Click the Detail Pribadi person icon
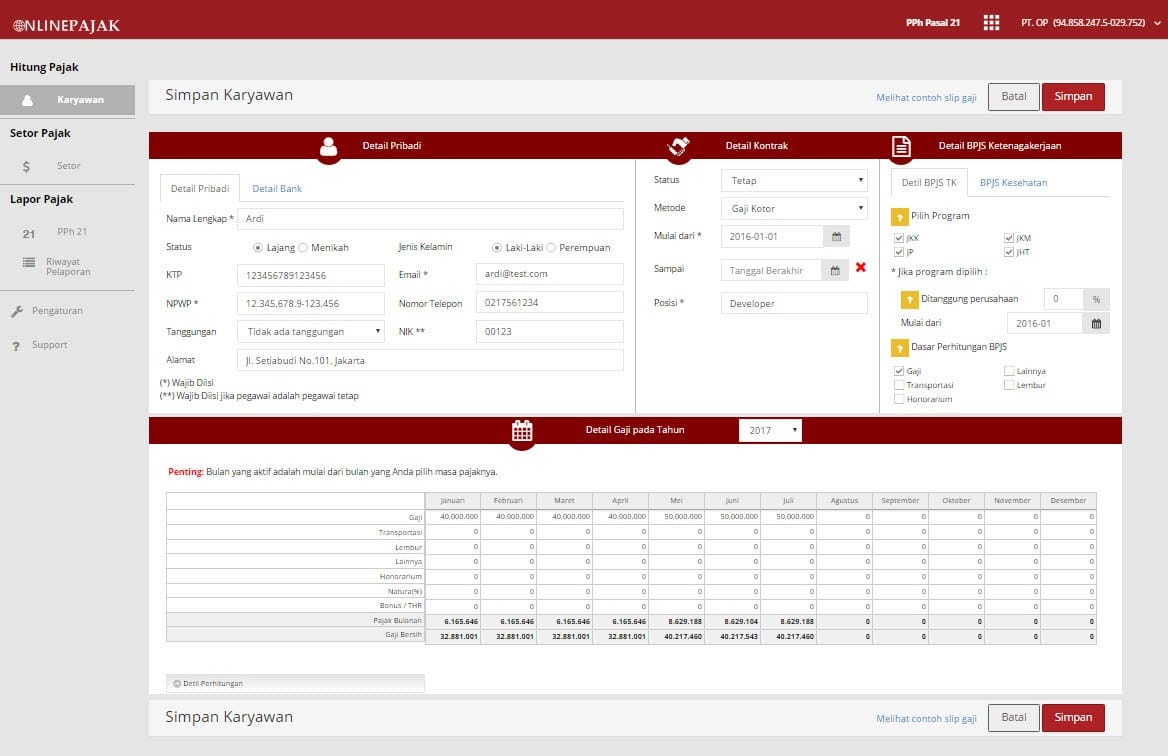 coord(328,146)
